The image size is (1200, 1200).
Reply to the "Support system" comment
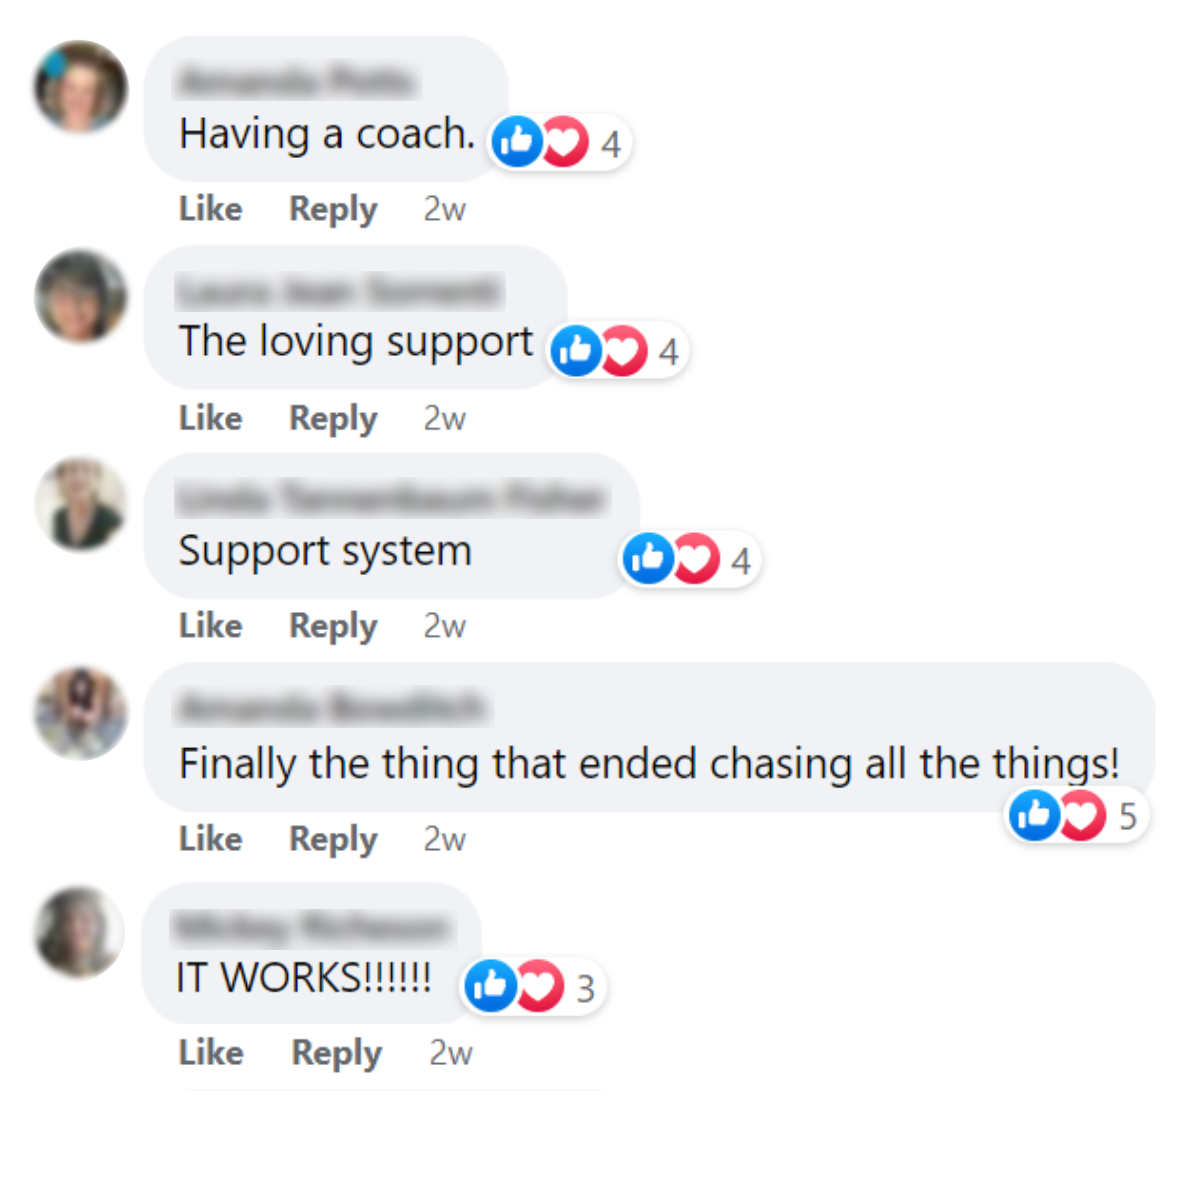[x=333, y=626]
